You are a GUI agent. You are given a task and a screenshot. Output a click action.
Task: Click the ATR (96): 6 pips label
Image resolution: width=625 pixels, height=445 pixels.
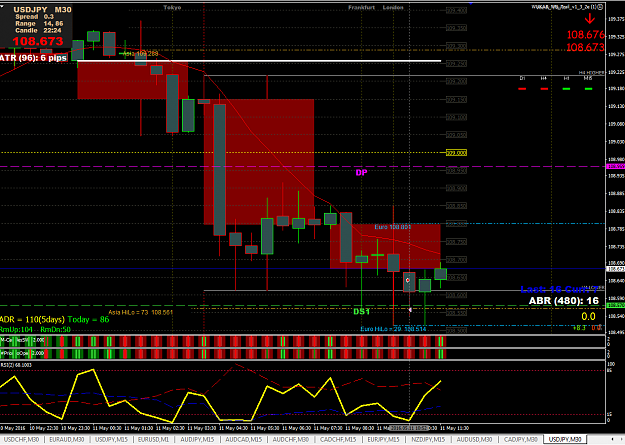coord(33,58)
